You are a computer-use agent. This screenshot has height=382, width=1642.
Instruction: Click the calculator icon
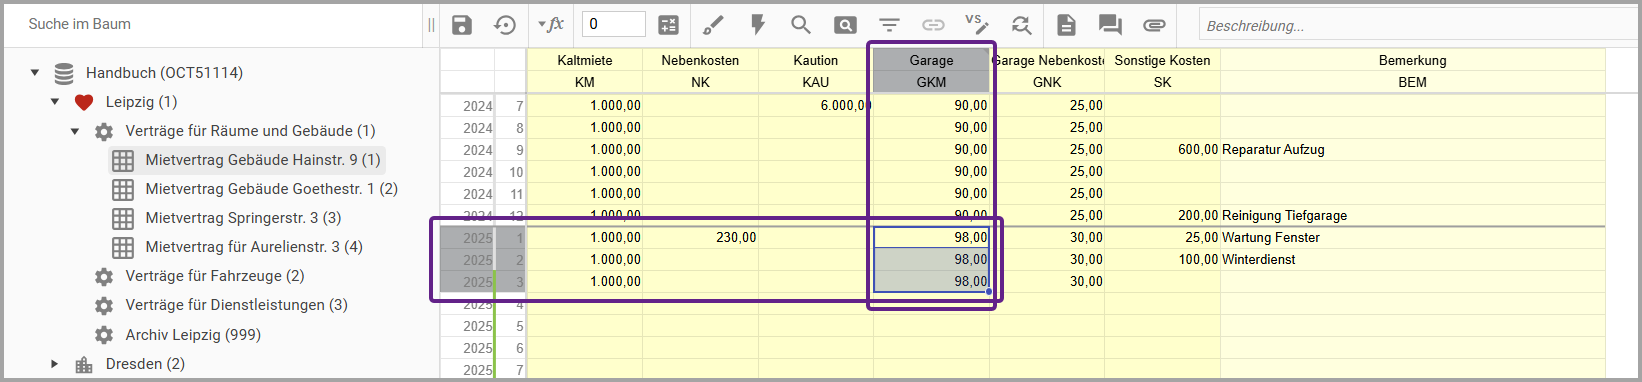coord(668,25)
